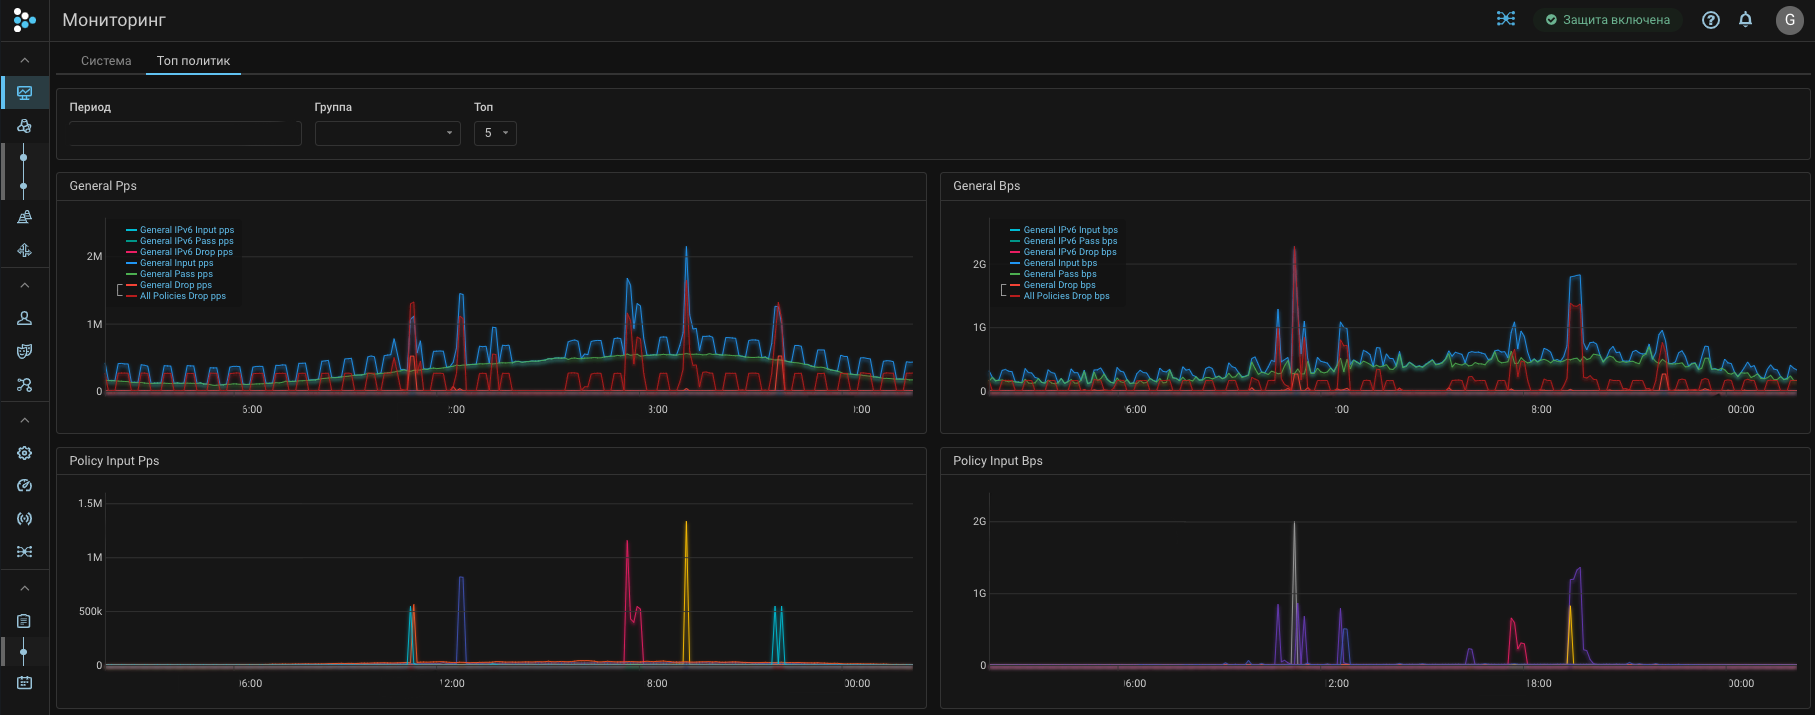This screenshot has width=1815, height=715.
Task: Open the Топ count dropdown
Action: point(495,133)
